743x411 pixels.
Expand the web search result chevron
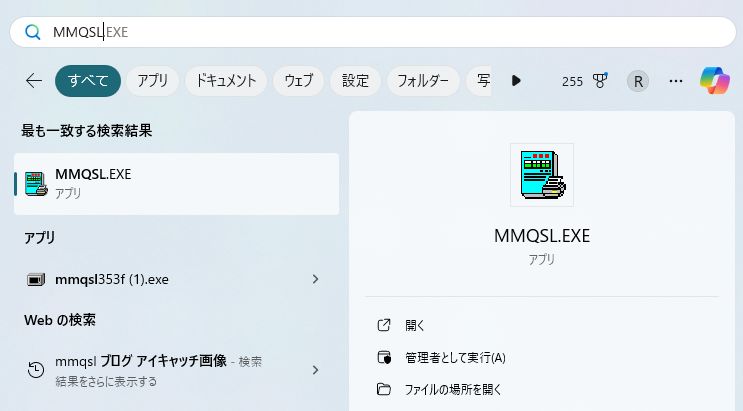click(x=315, y=369)
